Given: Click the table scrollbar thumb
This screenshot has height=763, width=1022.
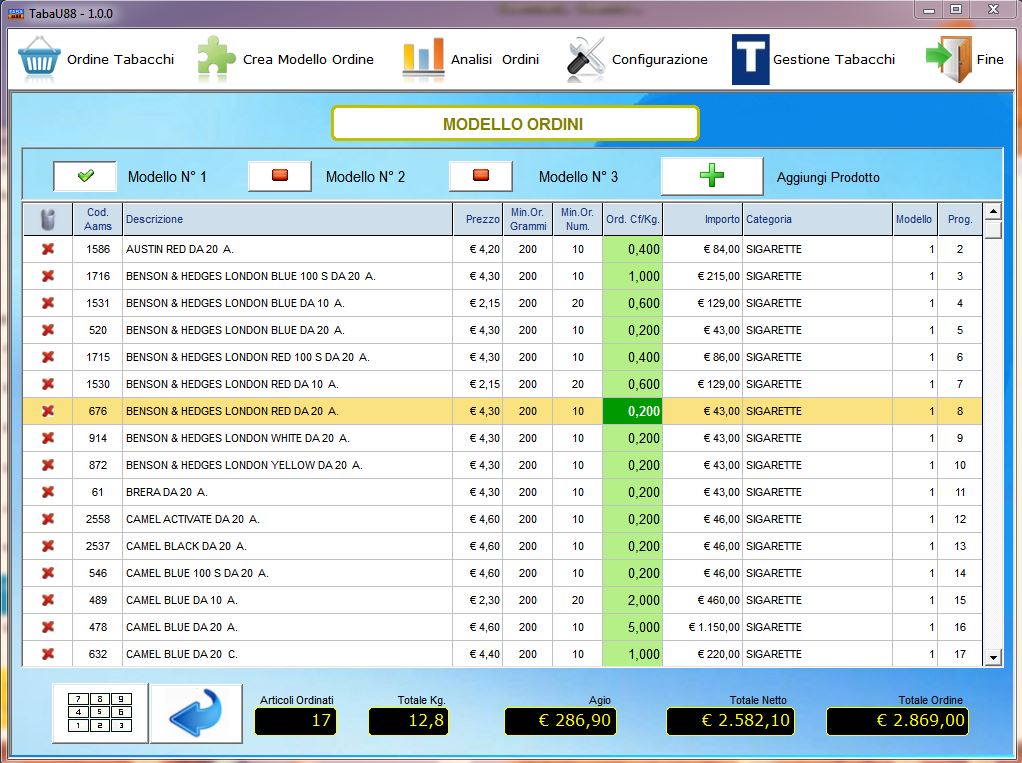Looking at the screenshot, I should [992, 230].
